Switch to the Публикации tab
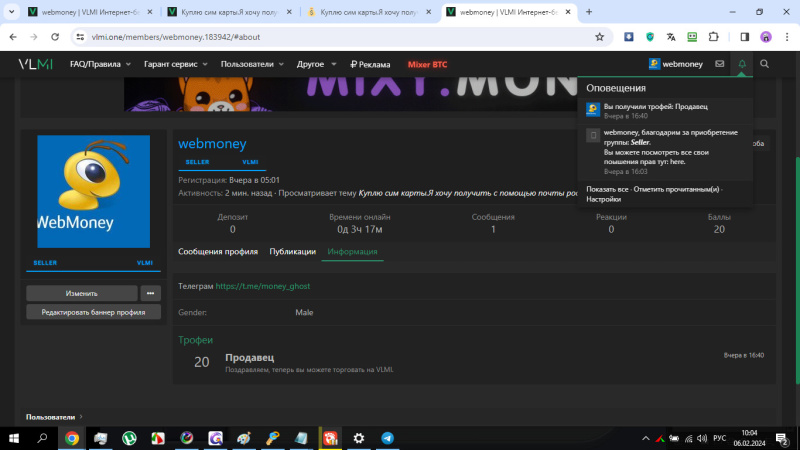 click(x=292, y=252)
